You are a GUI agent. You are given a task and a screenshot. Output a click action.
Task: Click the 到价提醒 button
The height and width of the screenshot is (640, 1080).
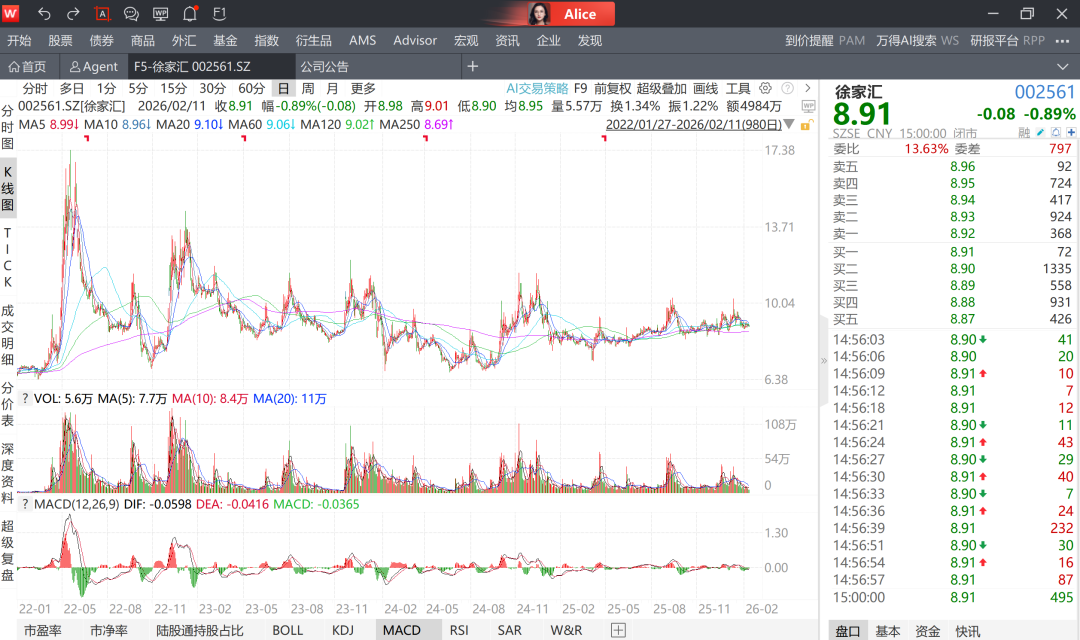[x=809, y=41]
